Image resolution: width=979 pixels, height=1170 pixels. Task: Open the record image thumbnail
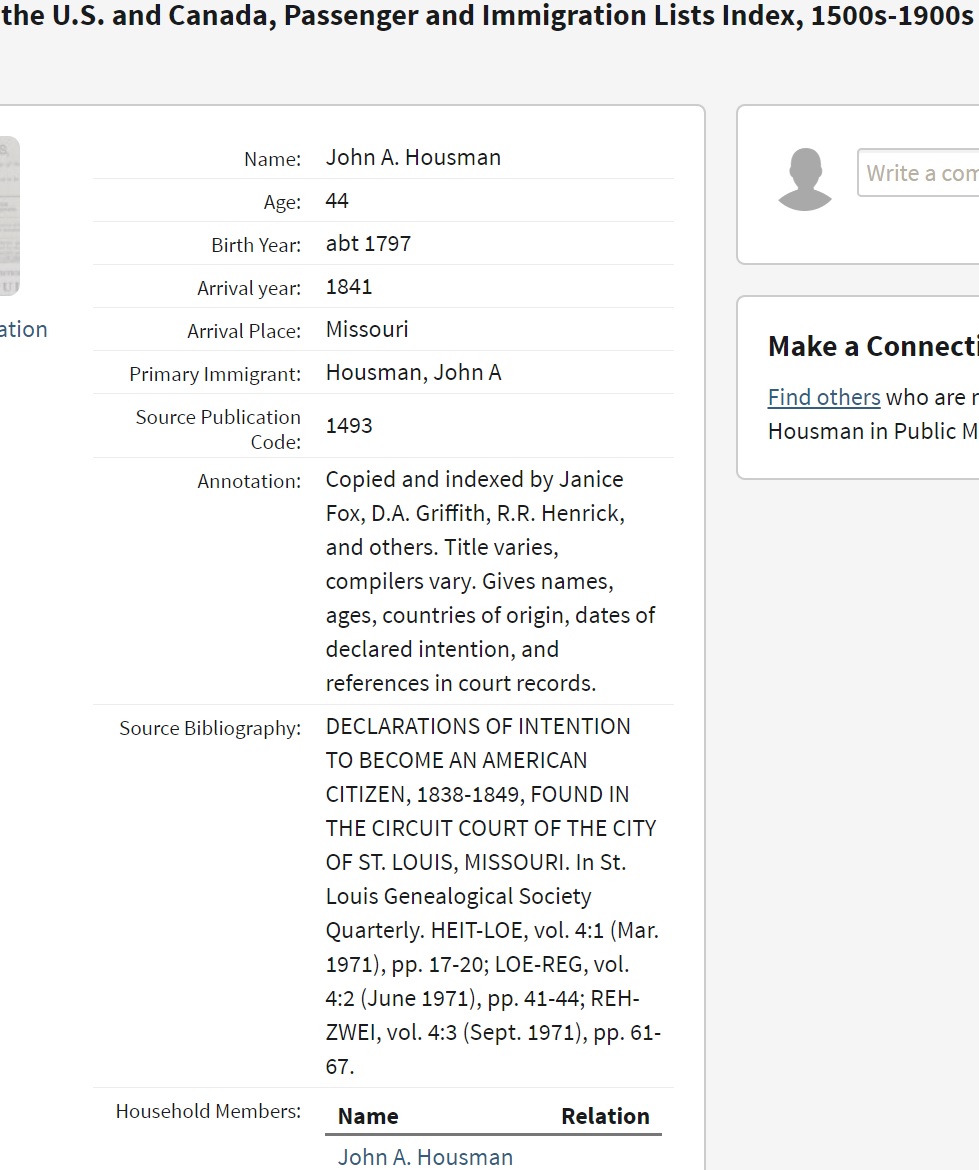9,216
